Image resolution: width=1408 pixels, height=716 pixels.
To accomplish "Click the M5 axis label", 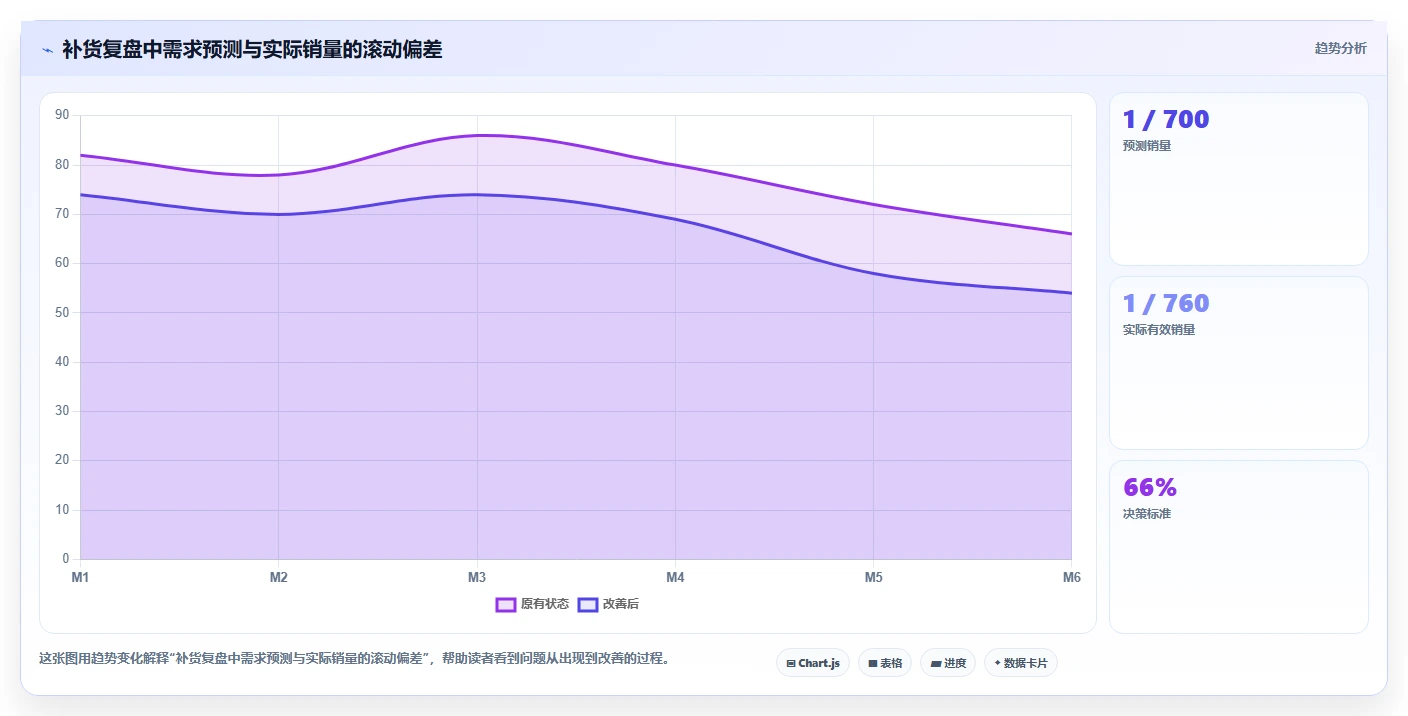I will point(873,577).
